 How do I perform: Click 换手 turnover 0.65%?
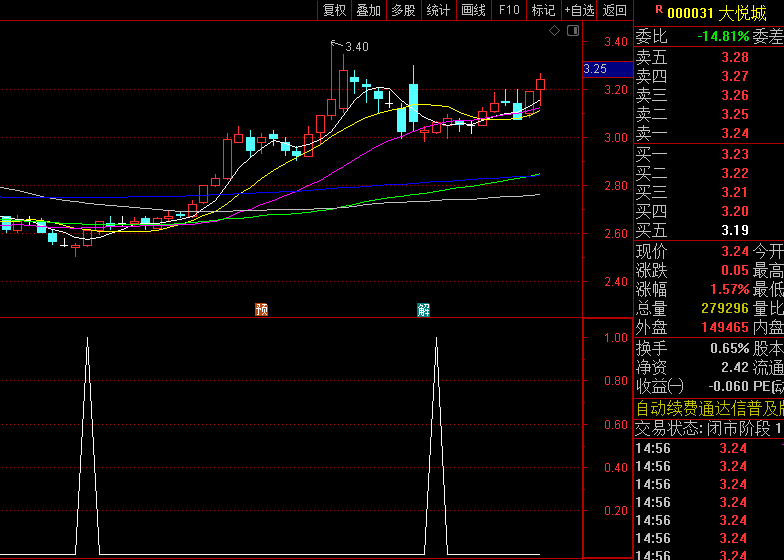pos(730,348)
